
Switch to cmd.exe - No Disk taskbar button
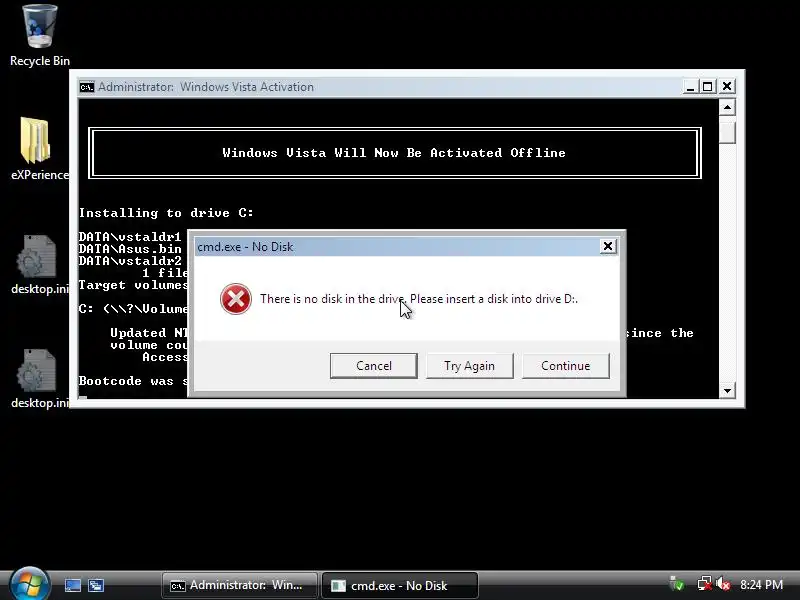[x=400, y=585]
